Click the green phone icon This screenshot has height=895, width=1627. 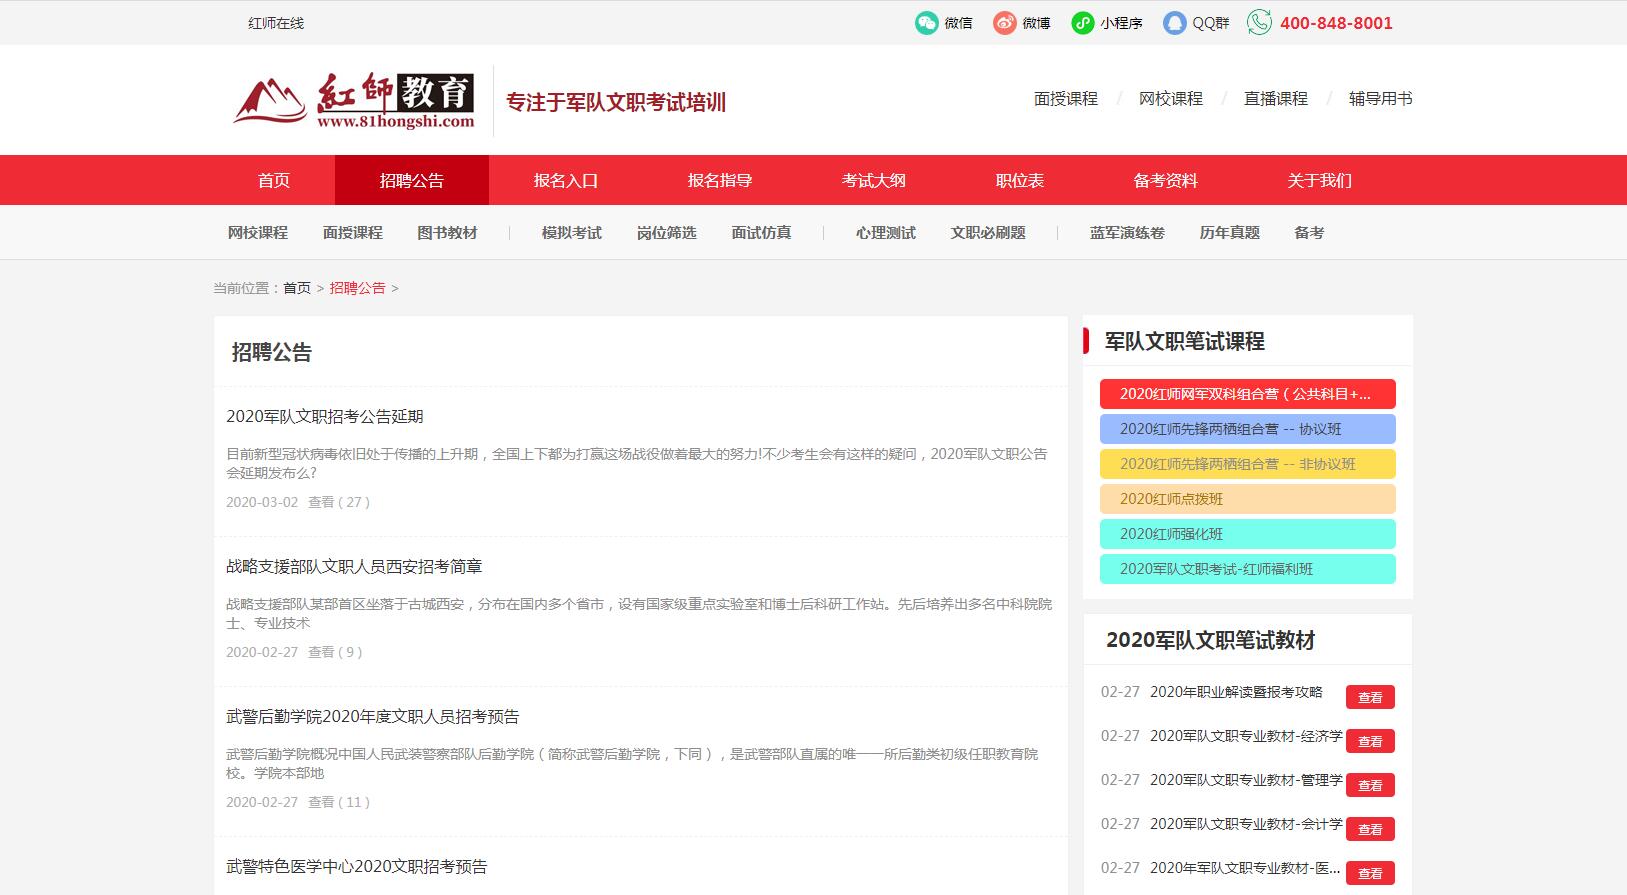point(1259,22)
